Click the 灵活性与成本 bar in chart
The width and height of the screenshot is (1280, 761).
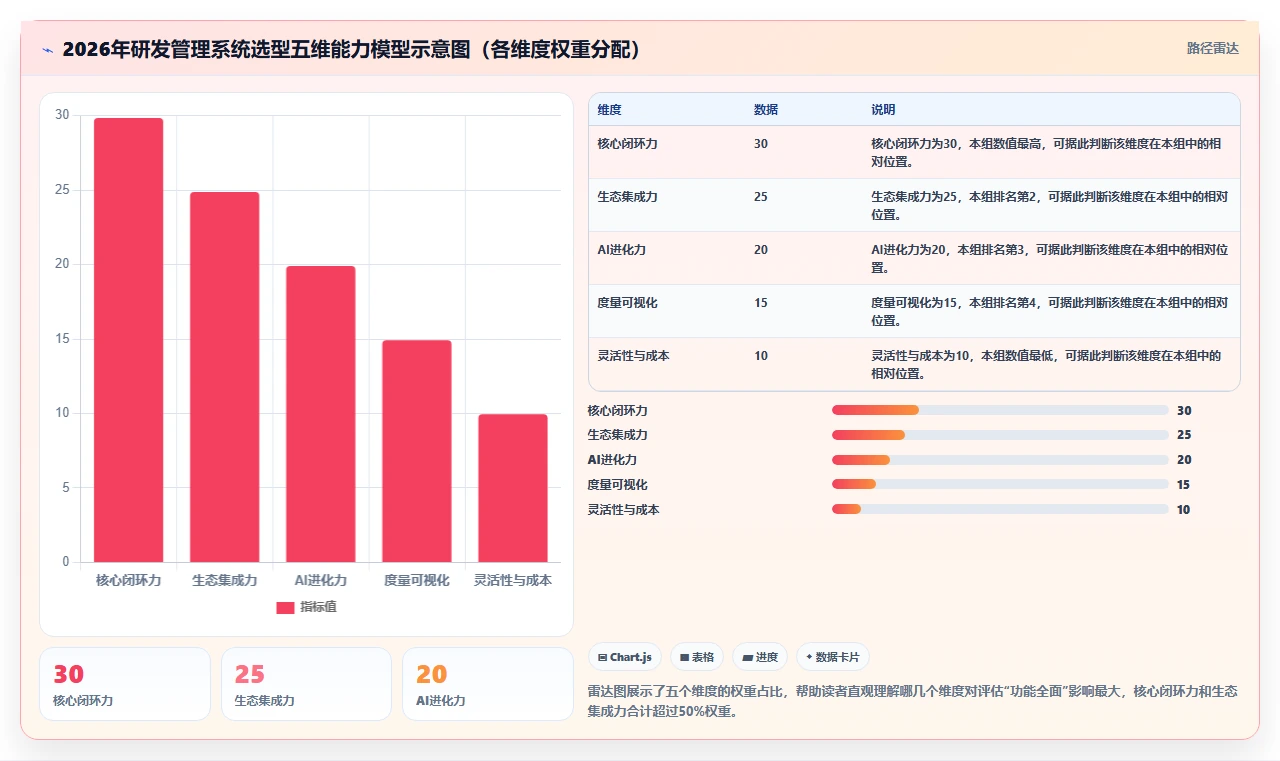click(x=513, y=488)
